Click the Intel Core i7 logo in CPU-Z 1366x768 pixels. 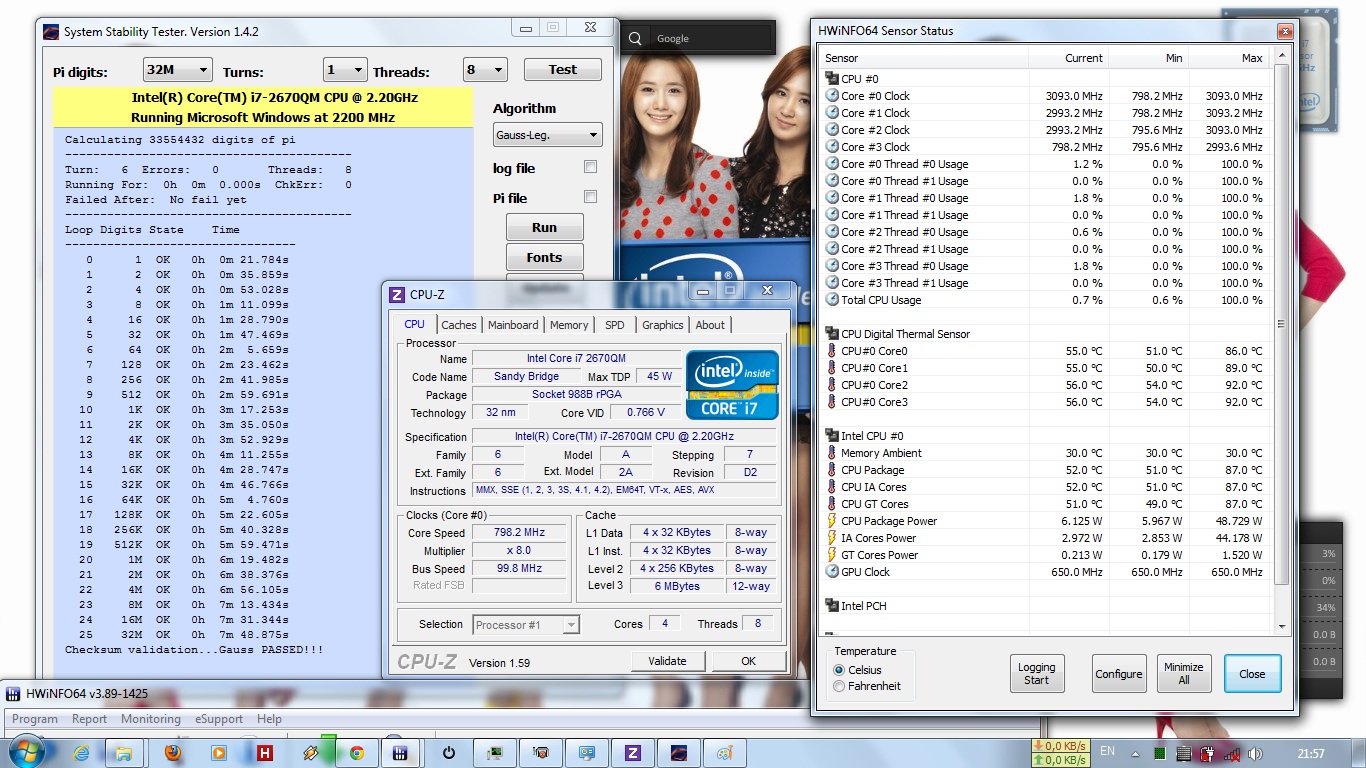(732, 384)
